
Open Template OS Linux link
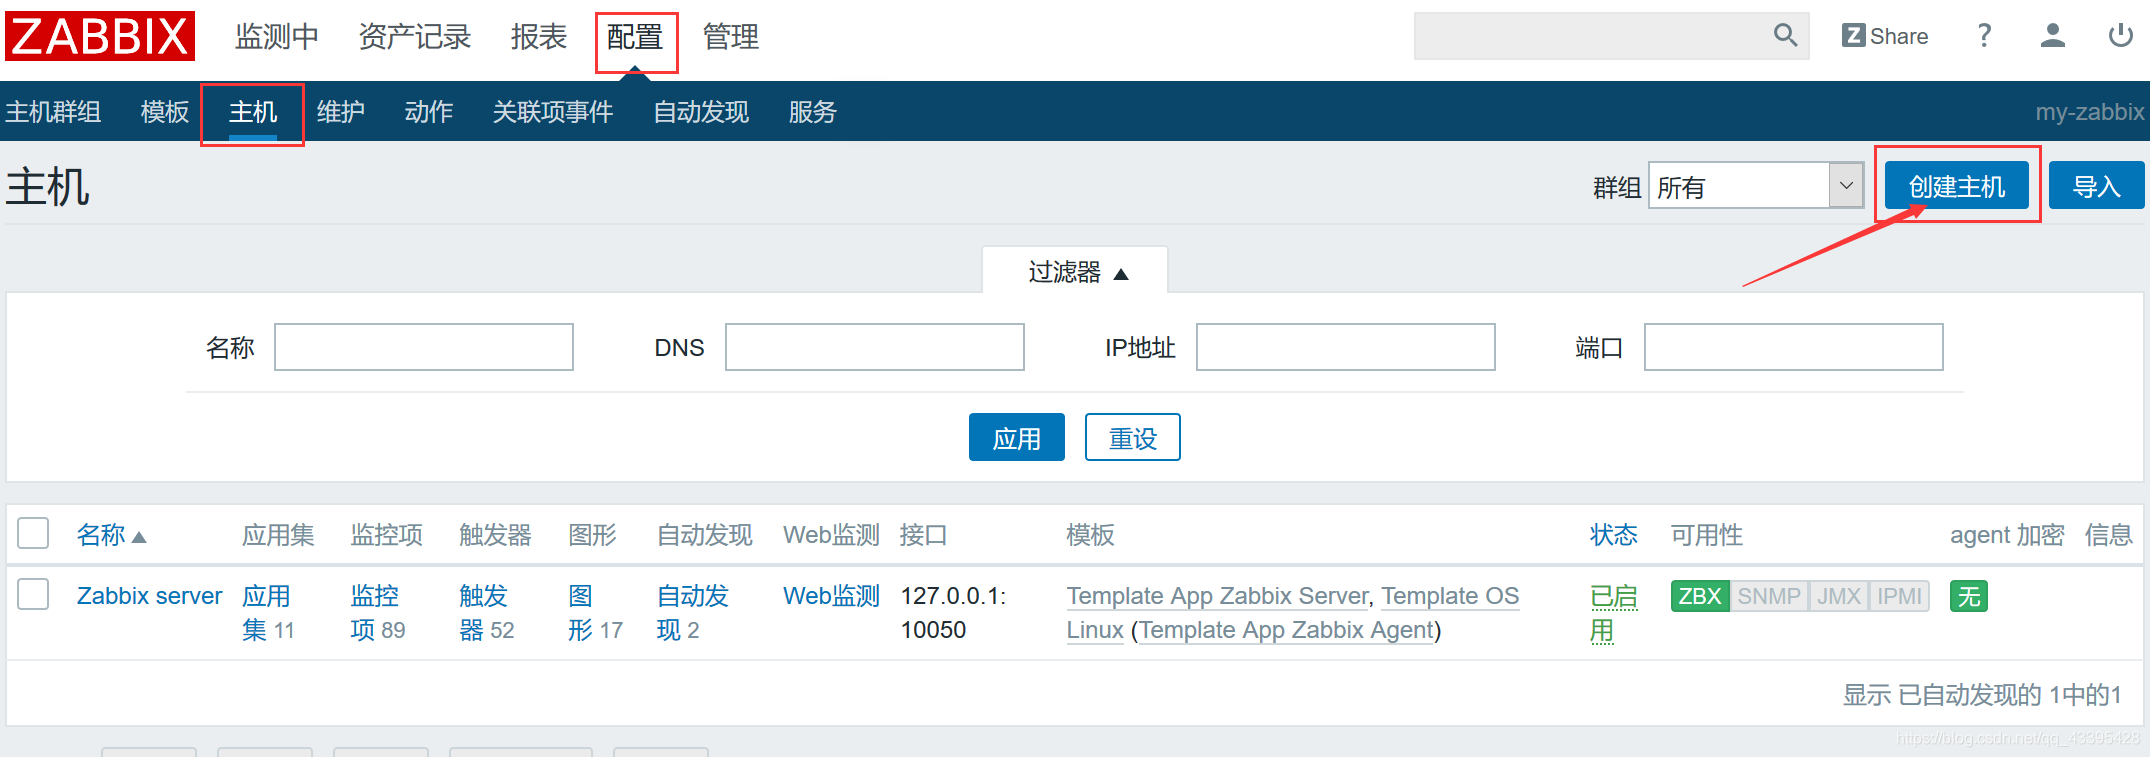click(x=1293, y=613)
